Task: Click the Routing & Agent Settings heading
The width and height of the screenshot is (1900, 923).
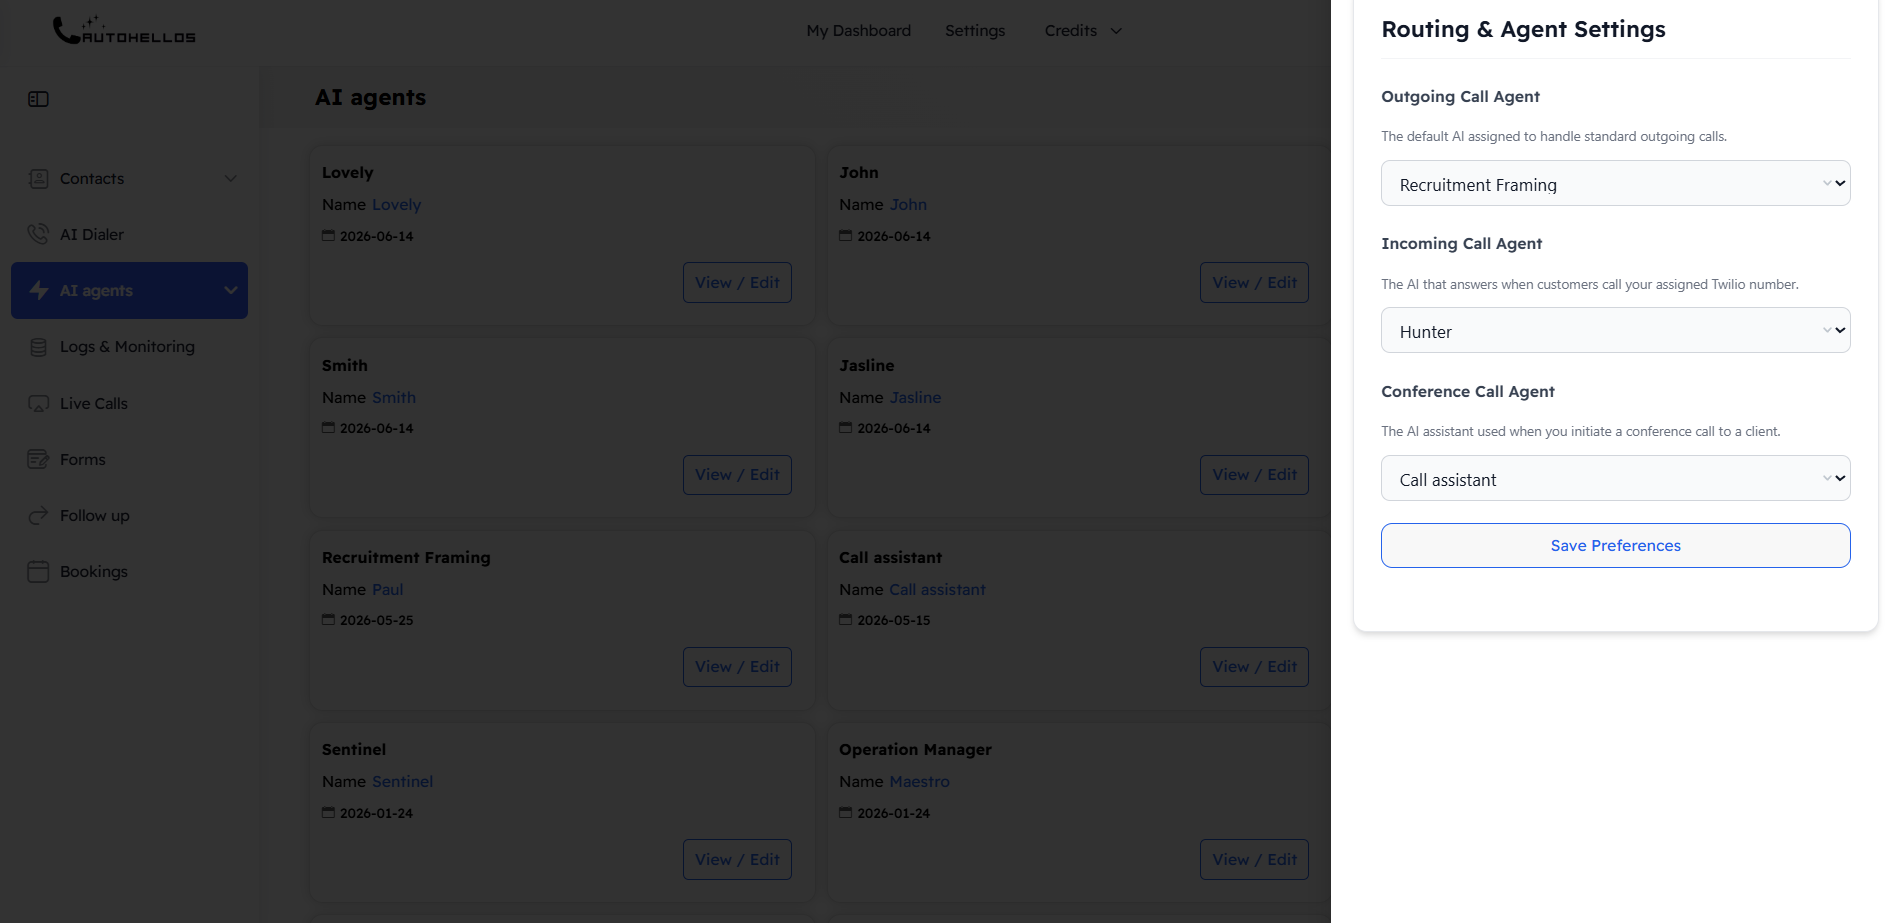Action: (x=1523, y=30)
